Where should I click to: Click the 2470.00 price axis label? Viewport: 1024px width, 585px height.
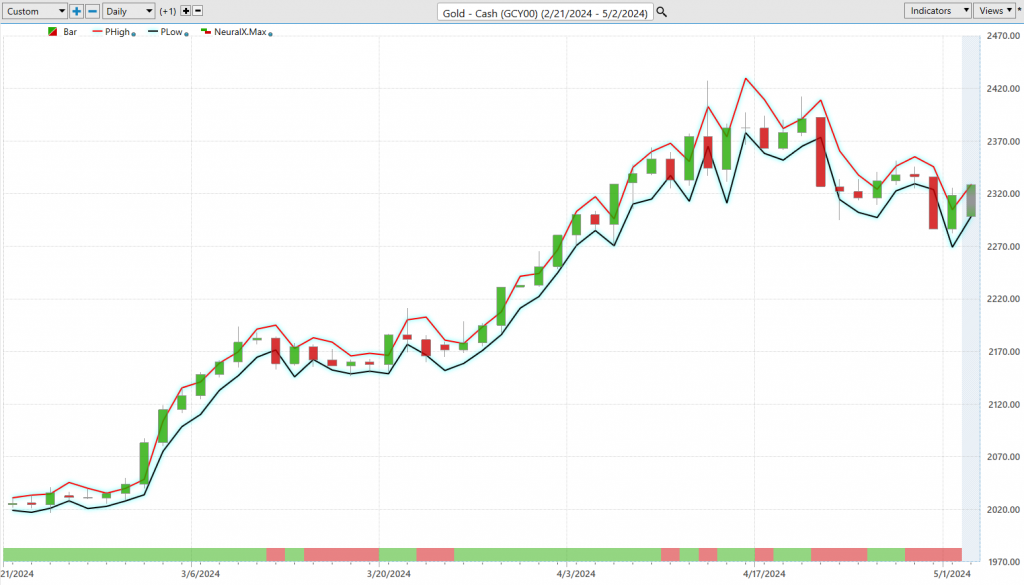coord(1003,36)
